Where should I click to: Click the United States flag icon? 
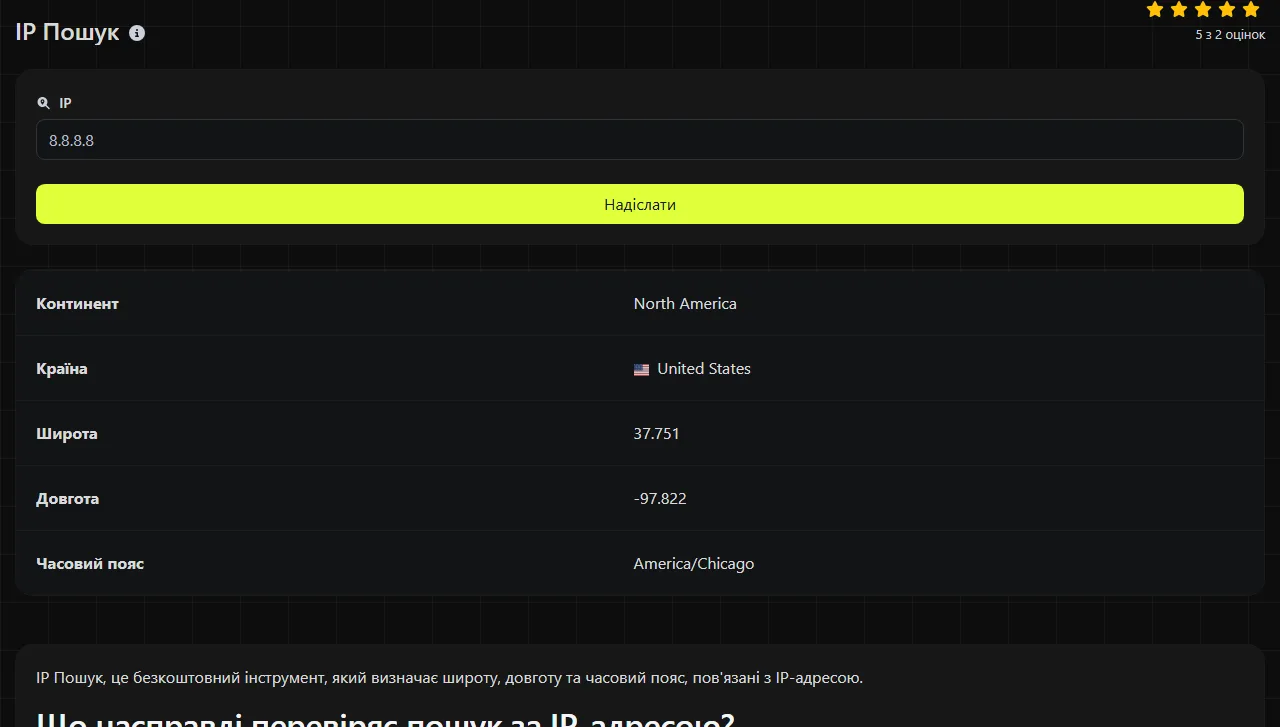pyautogui.click(x=642, y=369)
